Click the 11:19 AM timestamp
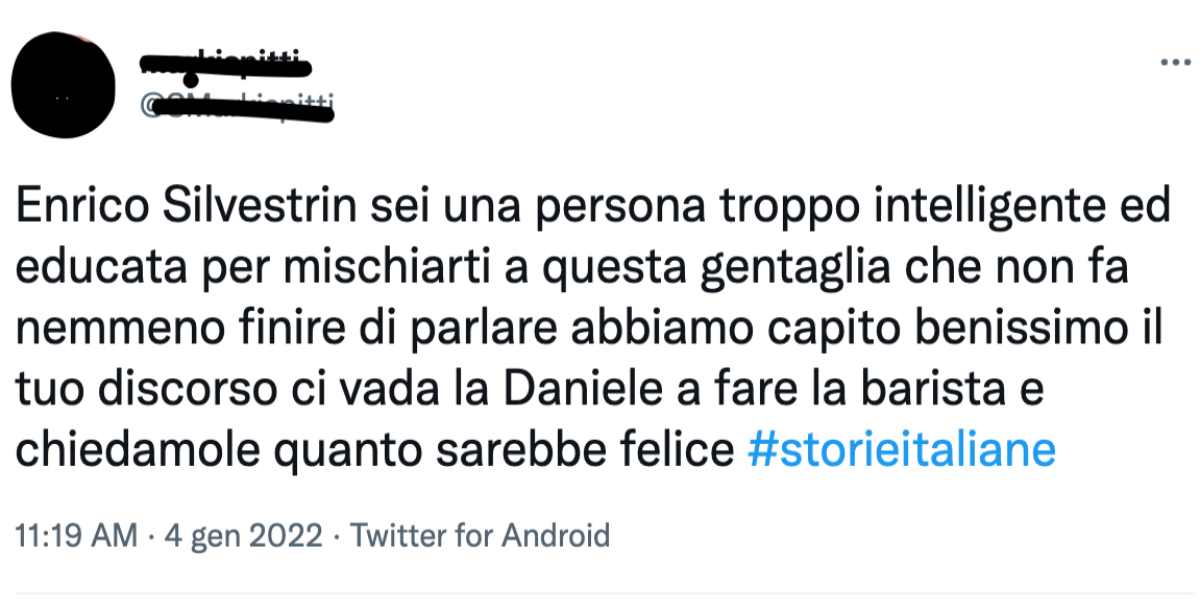This screenshot has height=600, width=1200. point(77,536)
